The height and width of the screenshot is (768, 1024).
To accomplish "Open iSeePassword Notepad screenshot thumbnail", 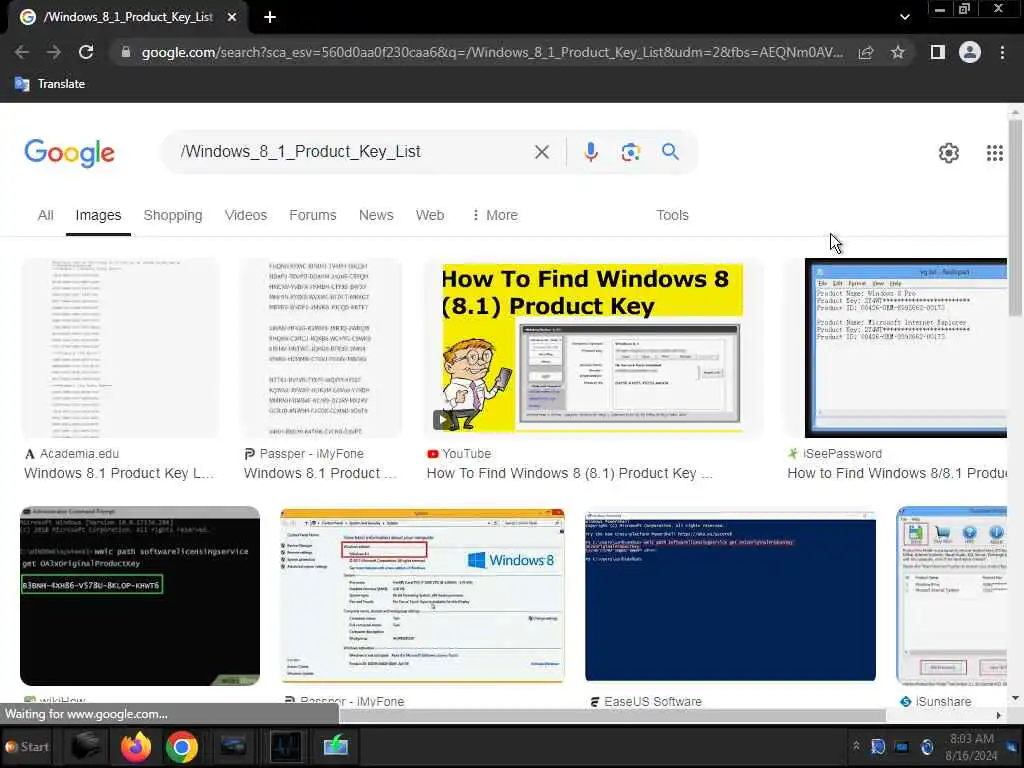I will click(x=906, y=348).
